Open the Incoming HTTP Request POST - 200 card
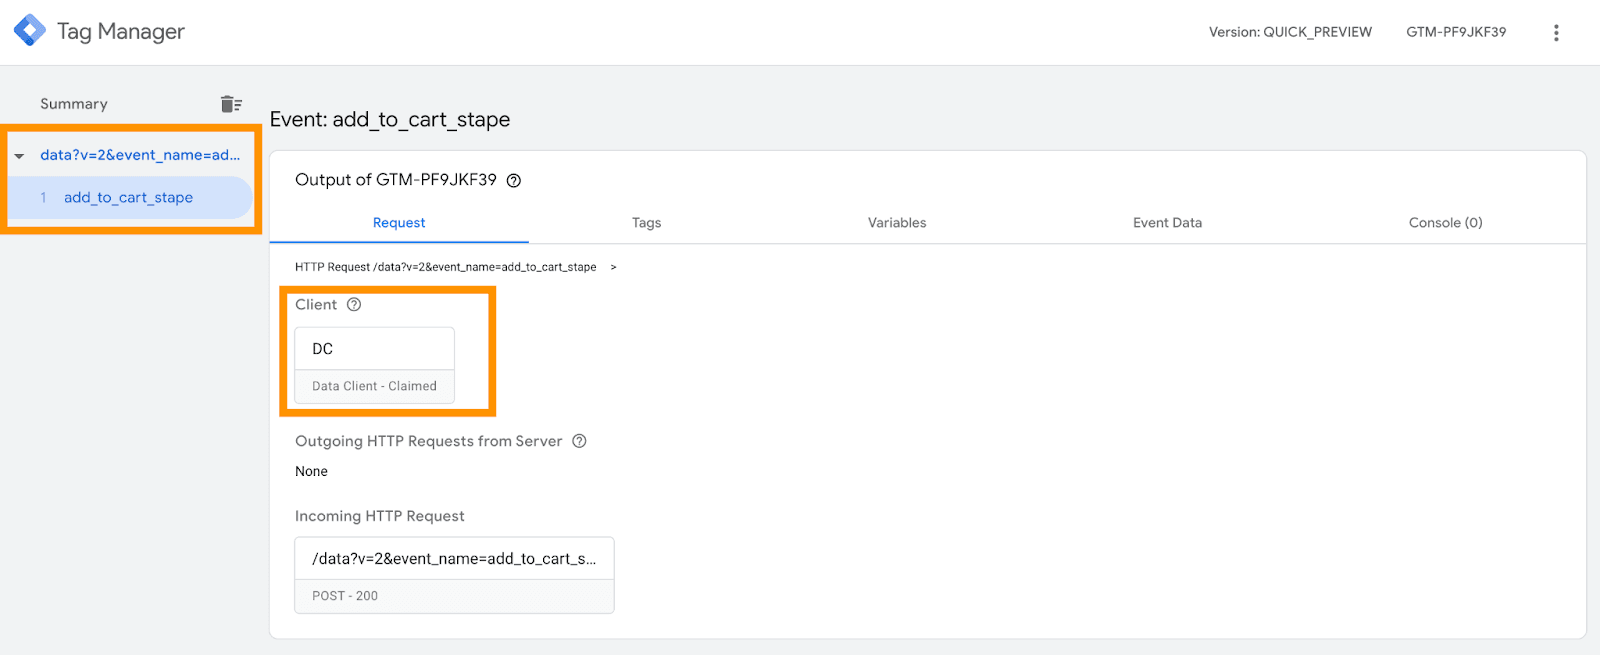Screen dimensions: 1600x655 click(455, 575)
